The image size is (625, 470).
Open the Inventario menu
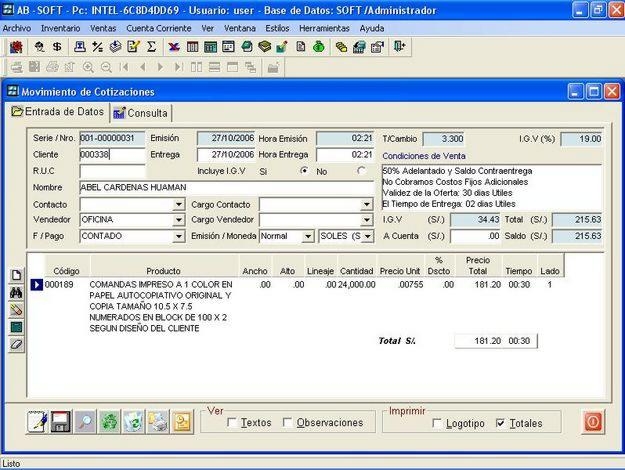tap(61, 28)
